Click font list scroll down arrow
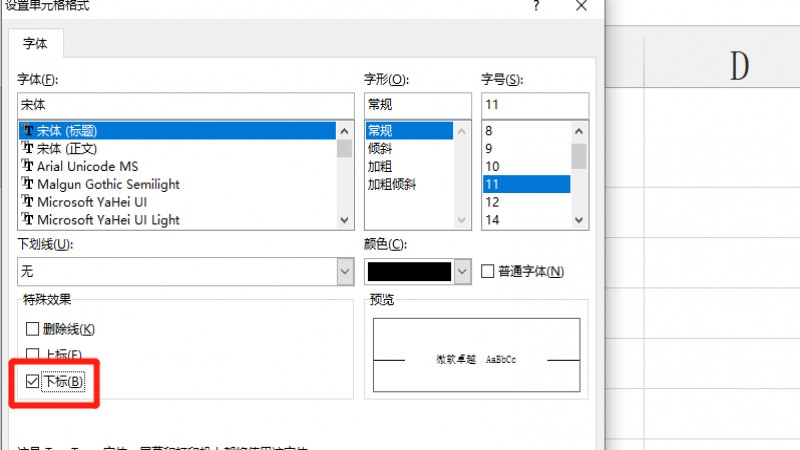Image resolution: width=800 pixels, height=450 pixels. coord(344,220)
